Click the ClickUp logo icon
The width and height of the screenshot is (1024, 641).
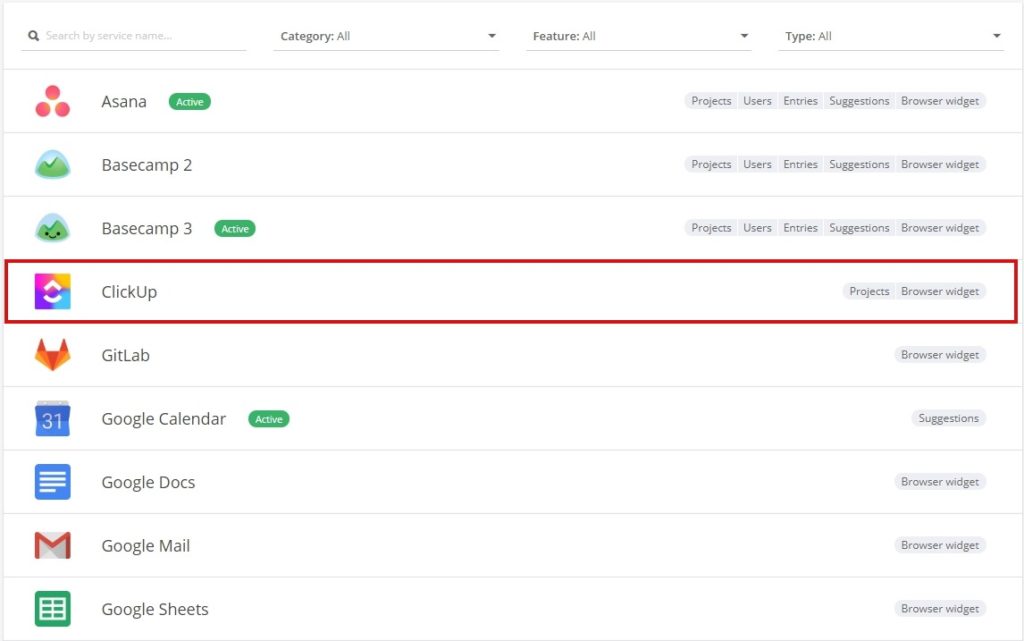point(52,291)
